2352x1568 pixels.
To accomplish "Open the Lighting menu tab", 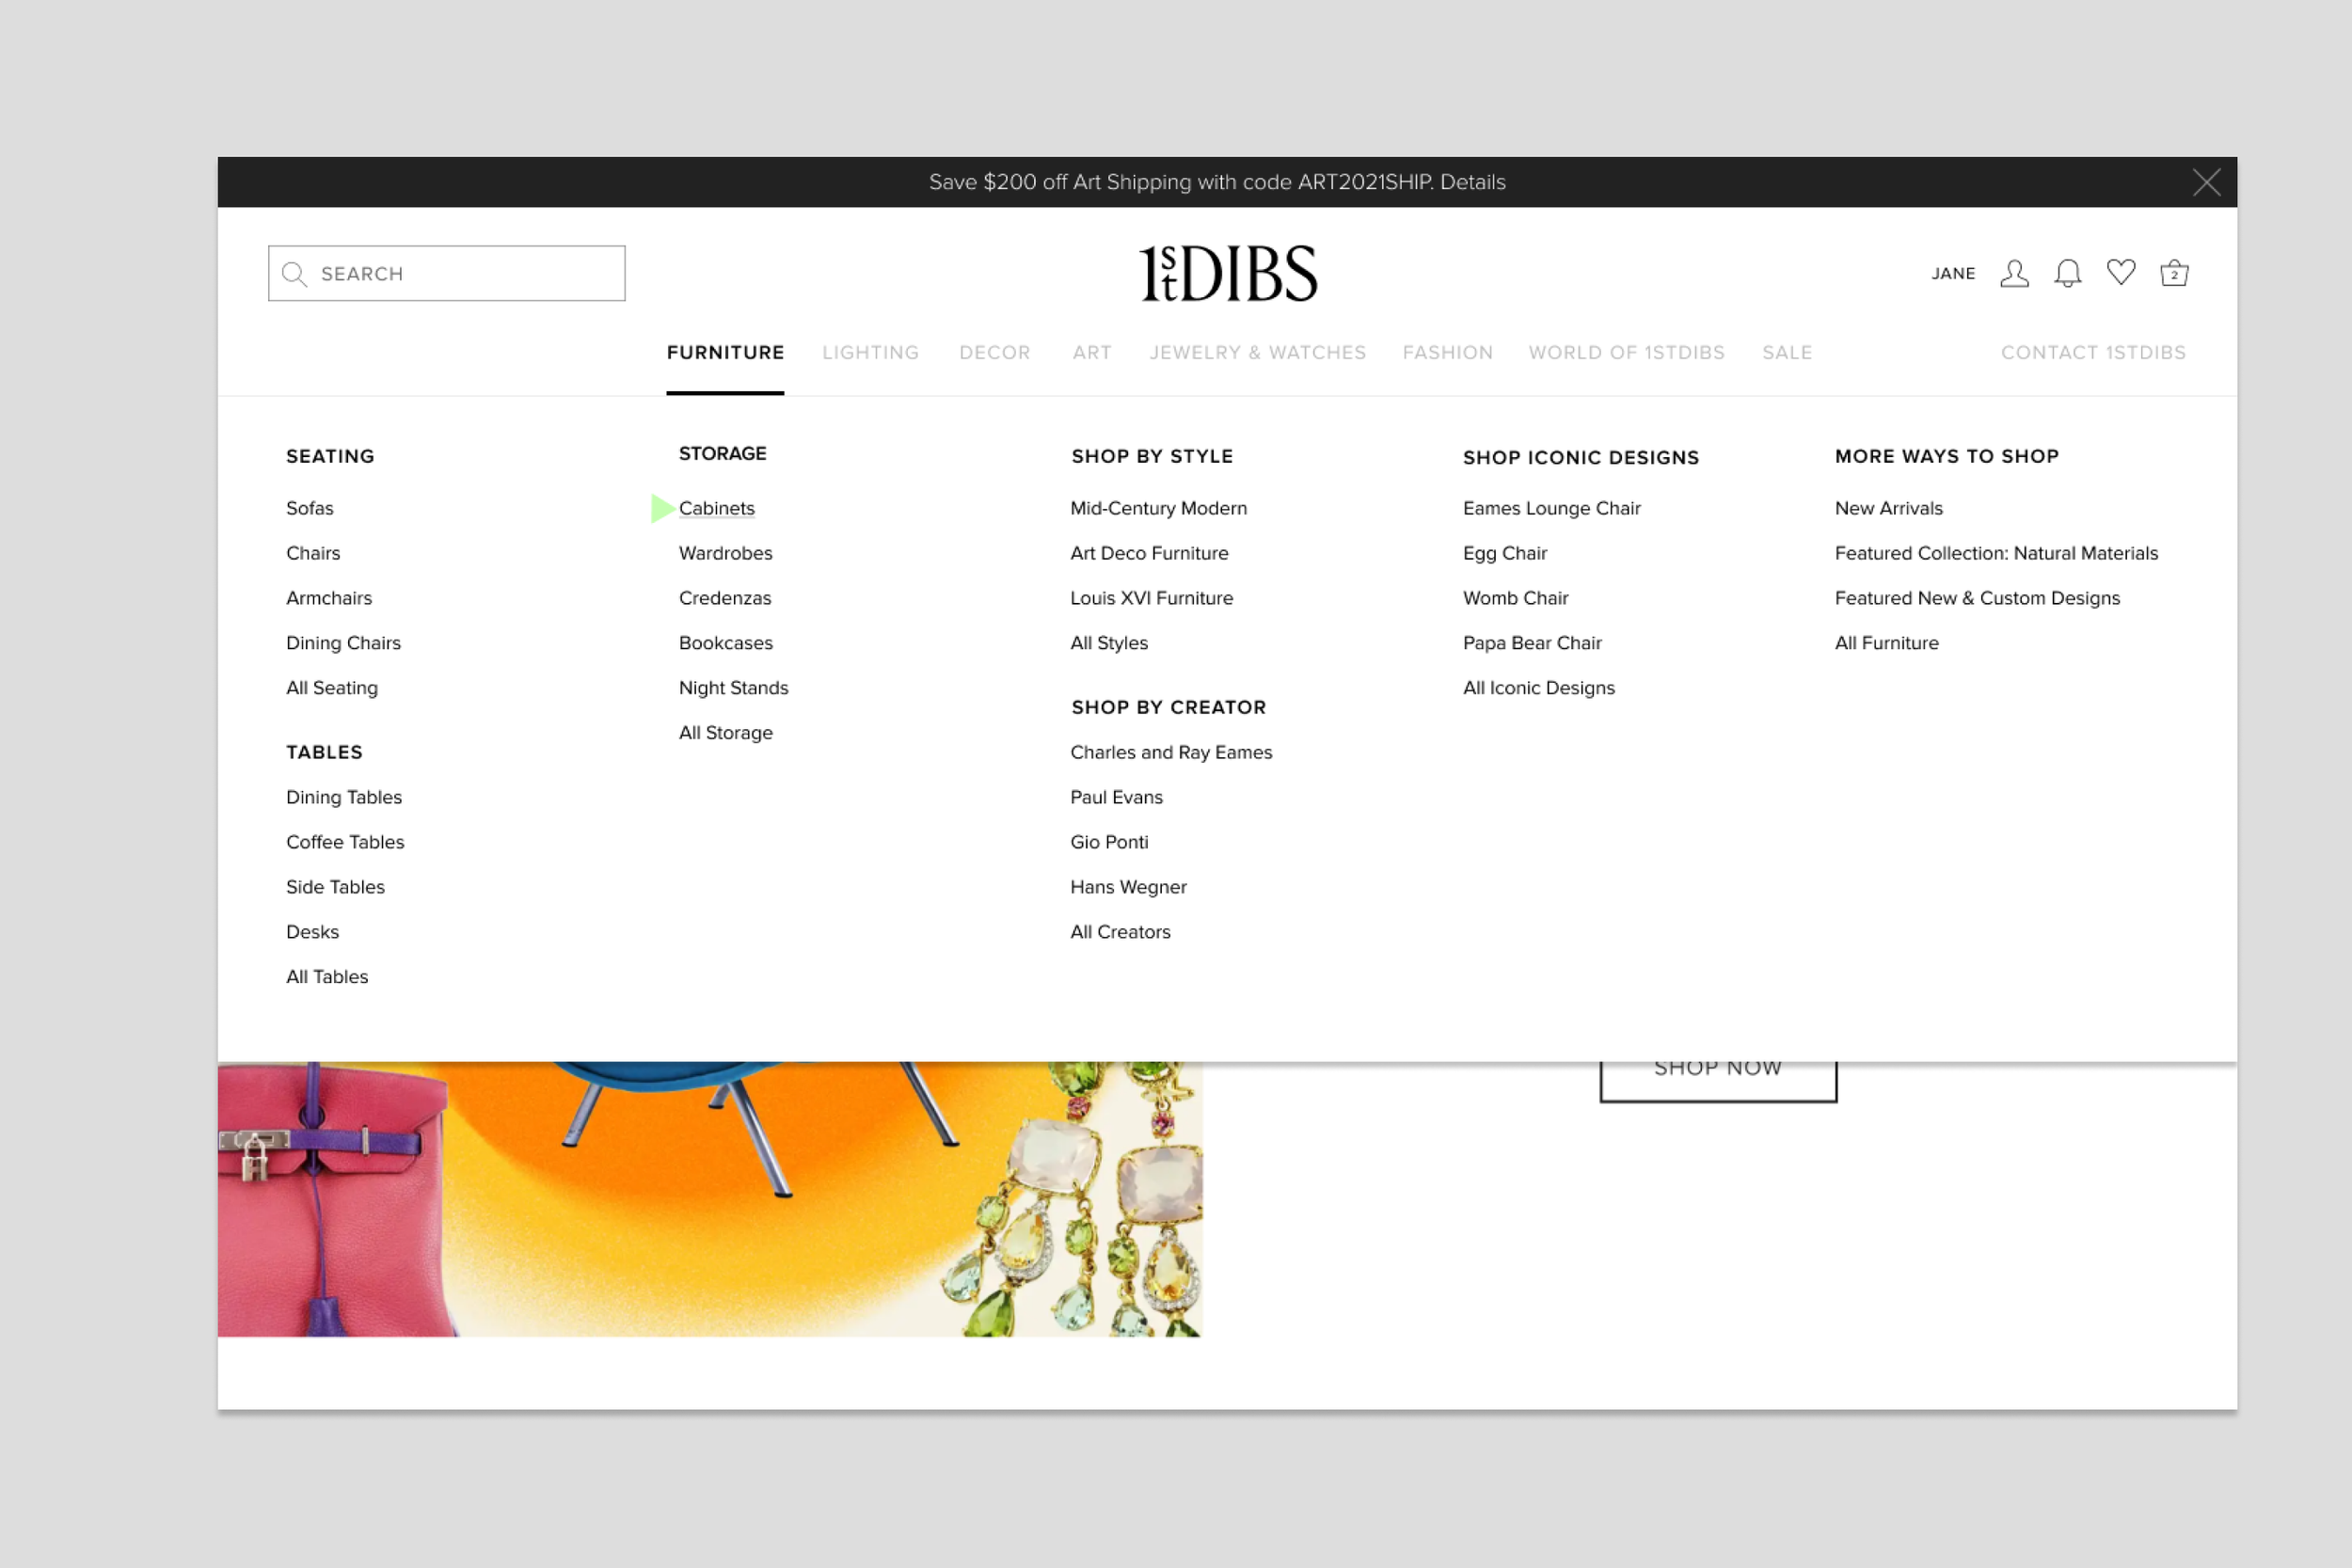I will [870, 353].
